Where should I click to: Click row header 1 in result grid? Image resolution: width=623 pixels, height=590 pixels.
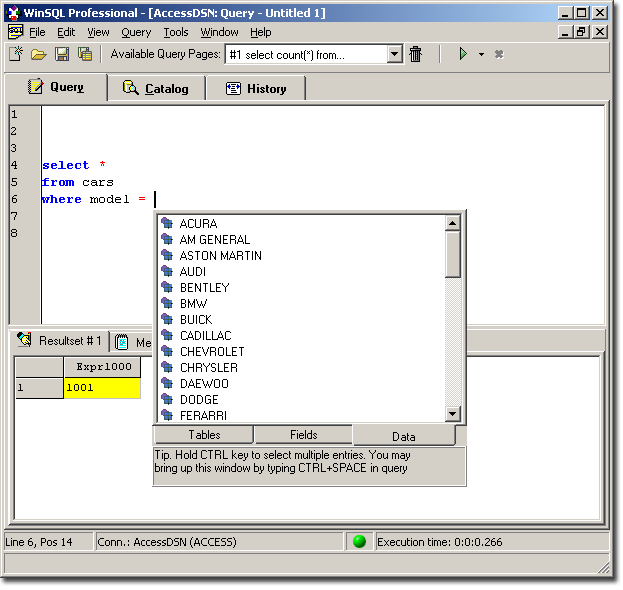coord(39,387)
